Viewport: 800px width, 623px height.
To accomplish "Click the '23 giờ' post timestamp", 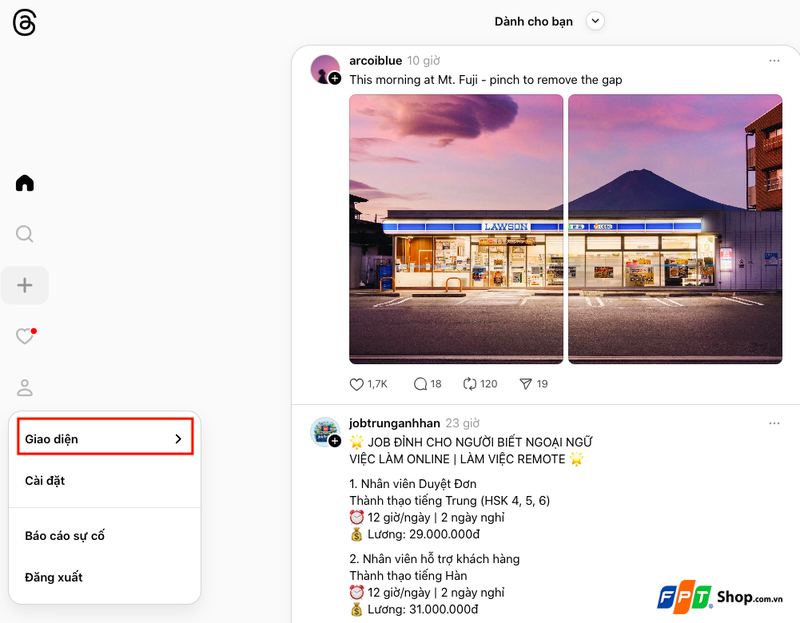I will point(462,423).
